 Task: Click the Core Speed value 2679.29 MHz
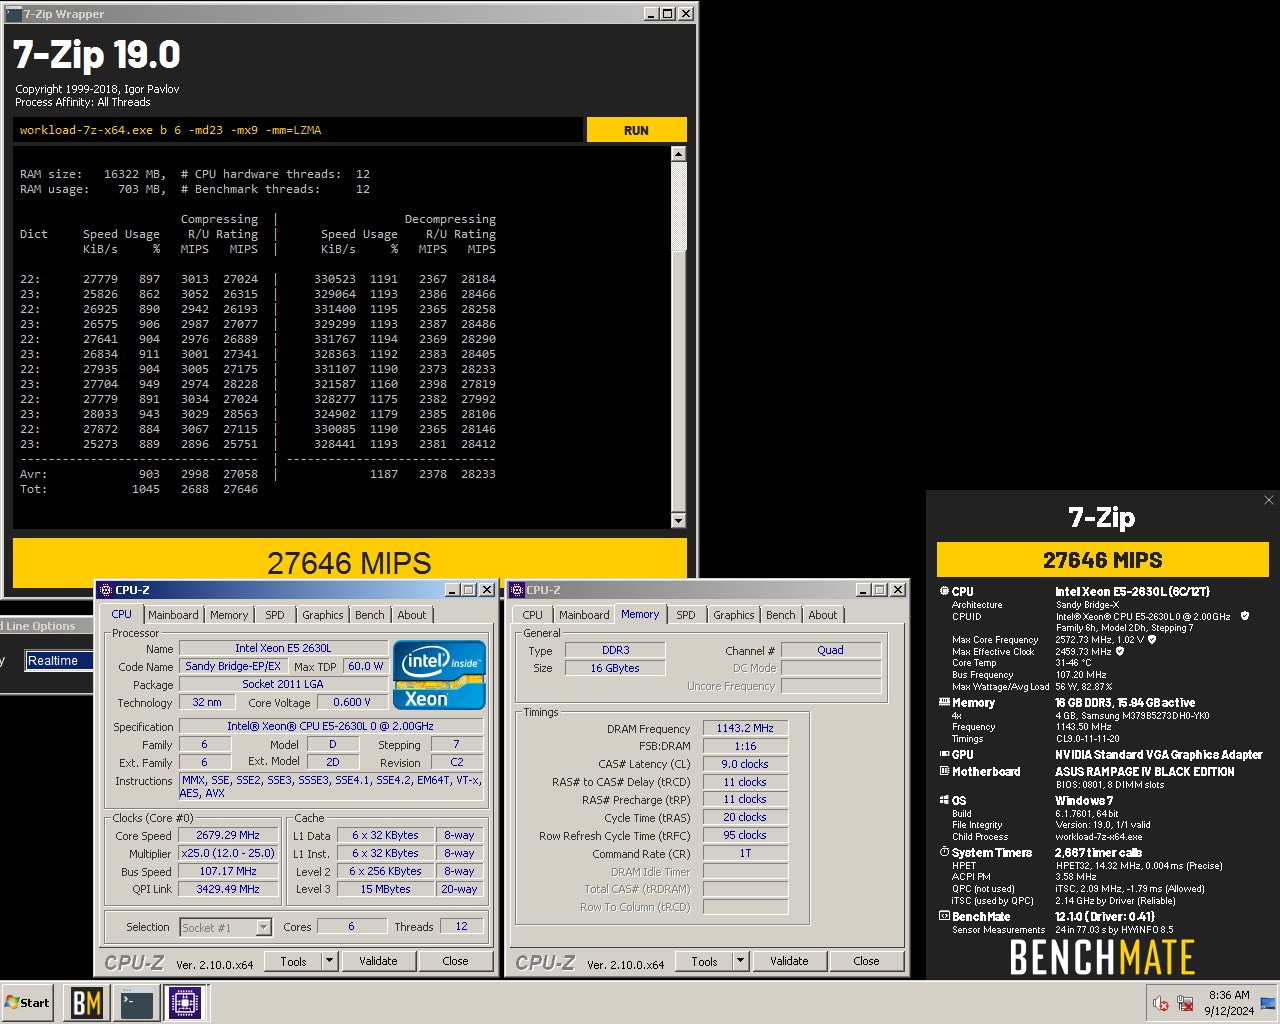point(228,835)
